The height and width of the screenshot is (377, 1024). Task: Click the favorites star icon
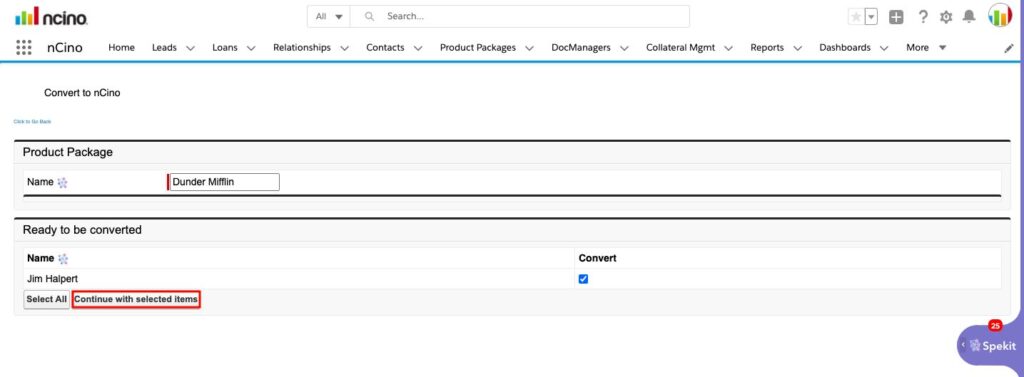[856, 17]
